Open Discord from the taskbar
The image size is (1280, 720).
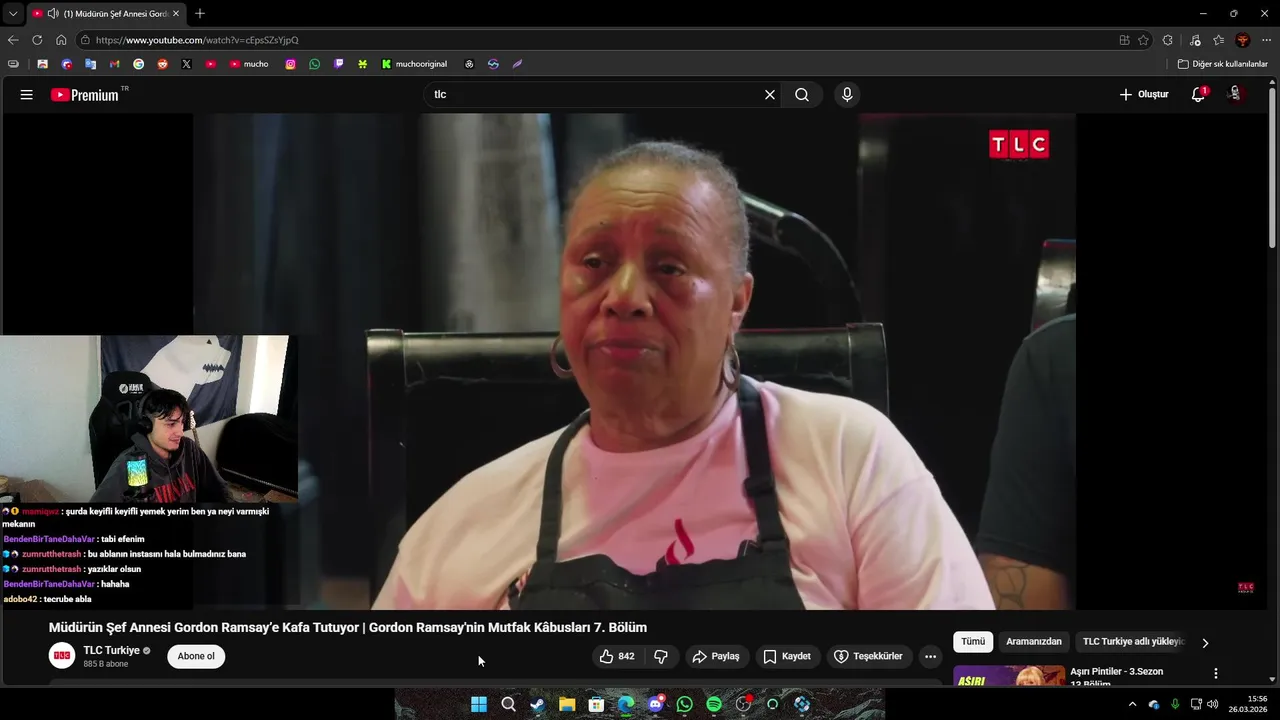click(655, 704)
